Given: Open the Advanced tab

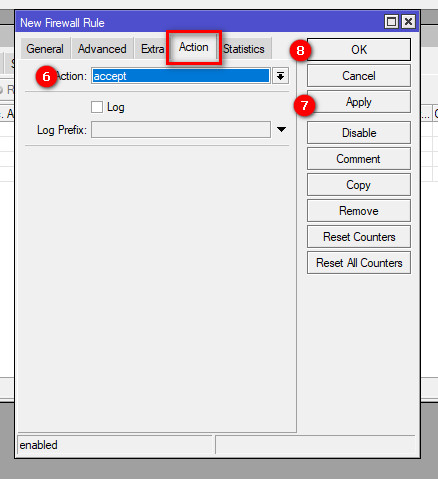Looking at the screenshot, I should [x=102, y=49].
